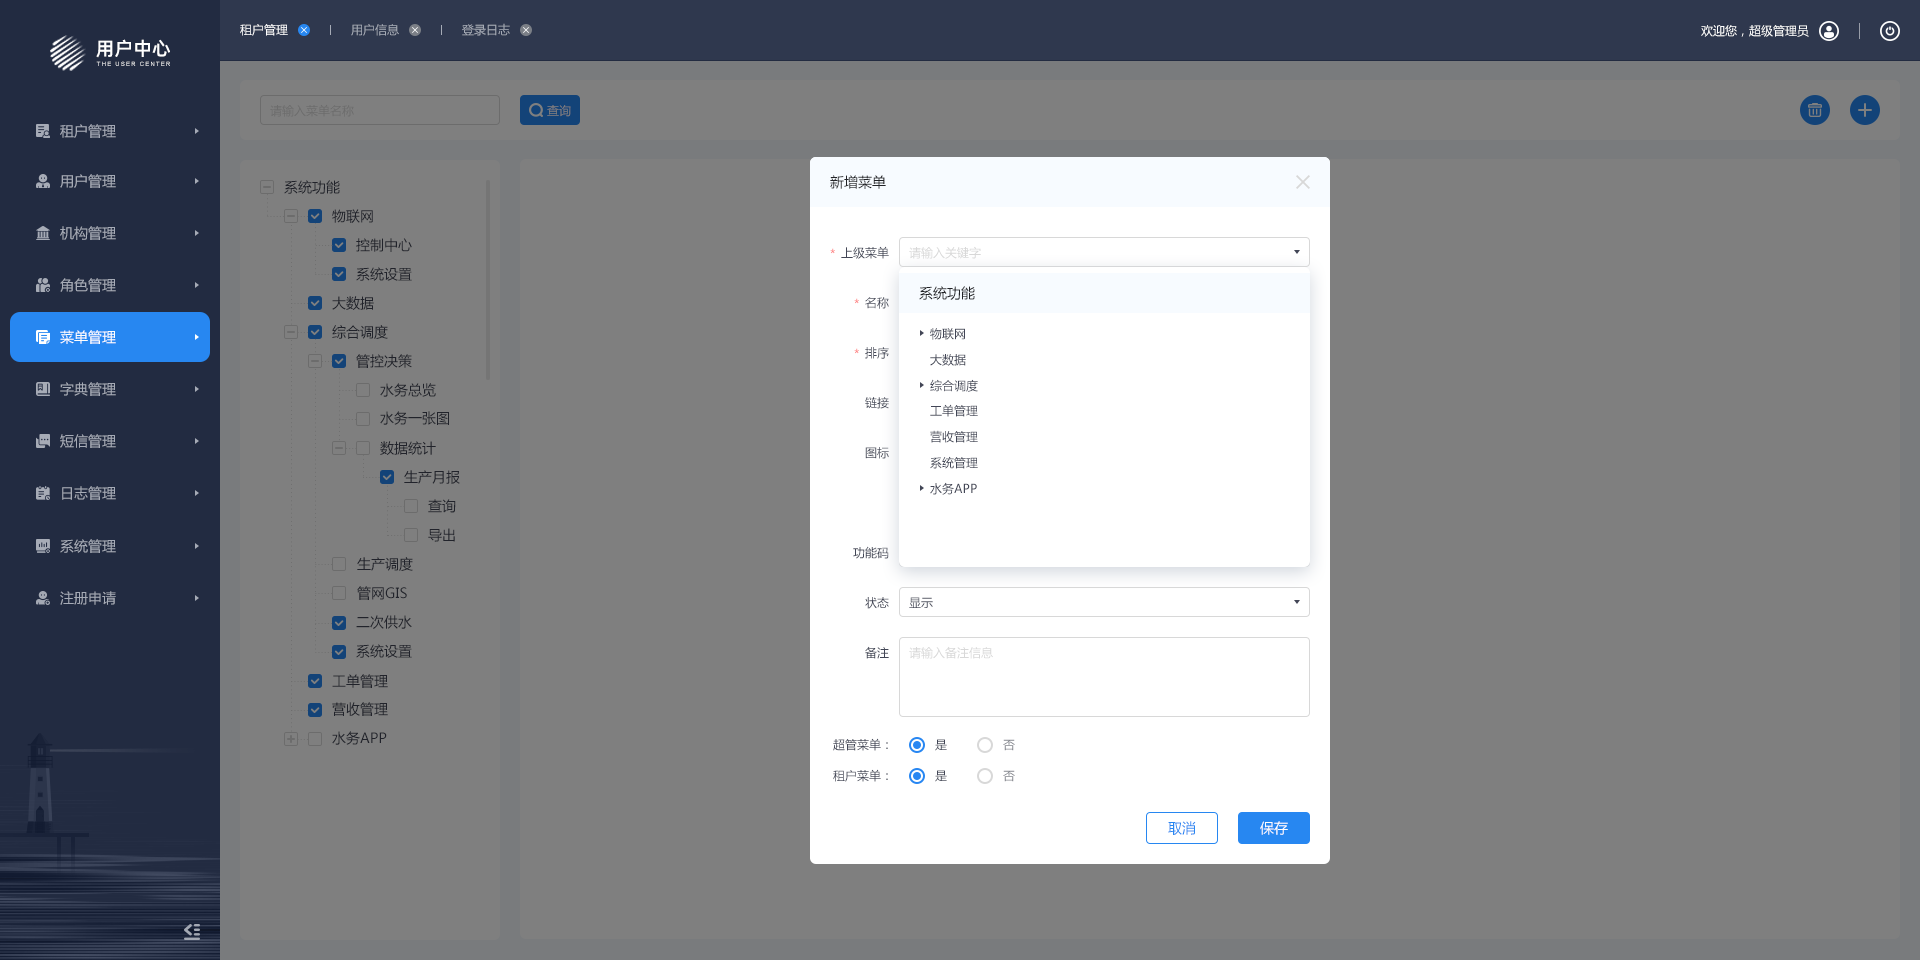1920x960 pixels.
Task: Open the 状态 dropdown showing 显示
Action: click(x=1104, y=602)
